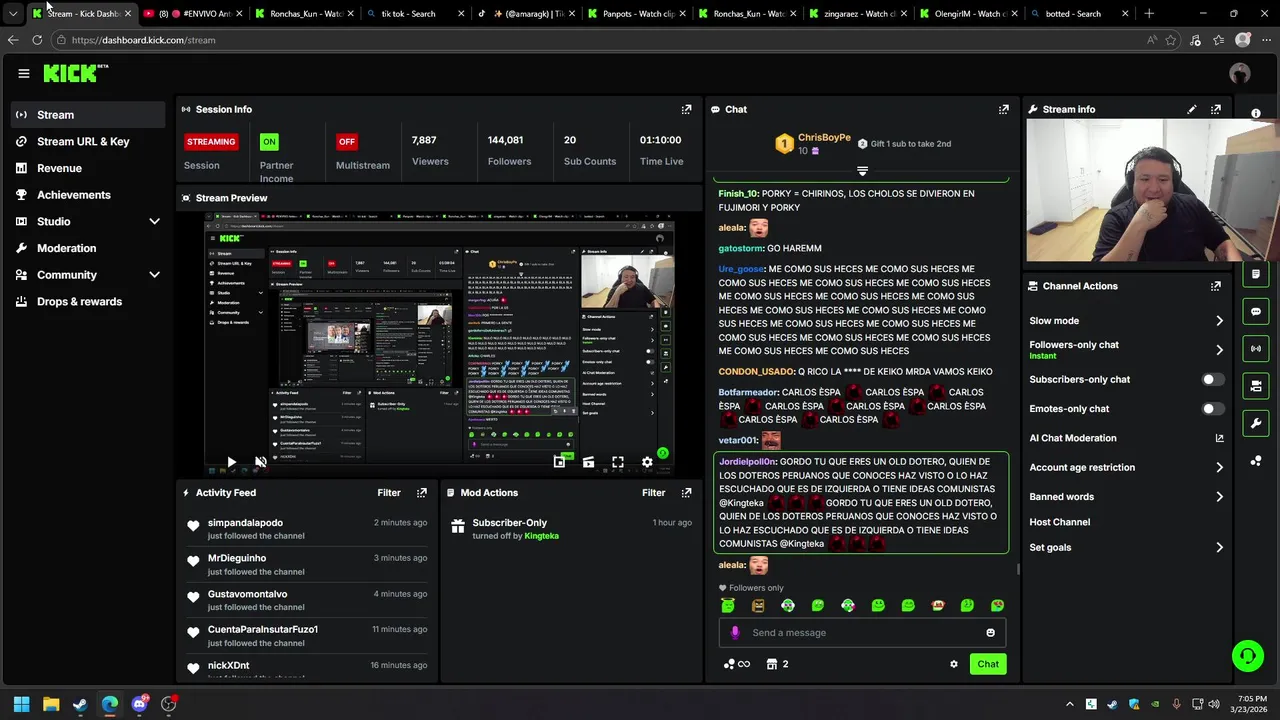Unmute the stream preview audio
Screen dimensions: 1280x720
click(x=261, y=462)
